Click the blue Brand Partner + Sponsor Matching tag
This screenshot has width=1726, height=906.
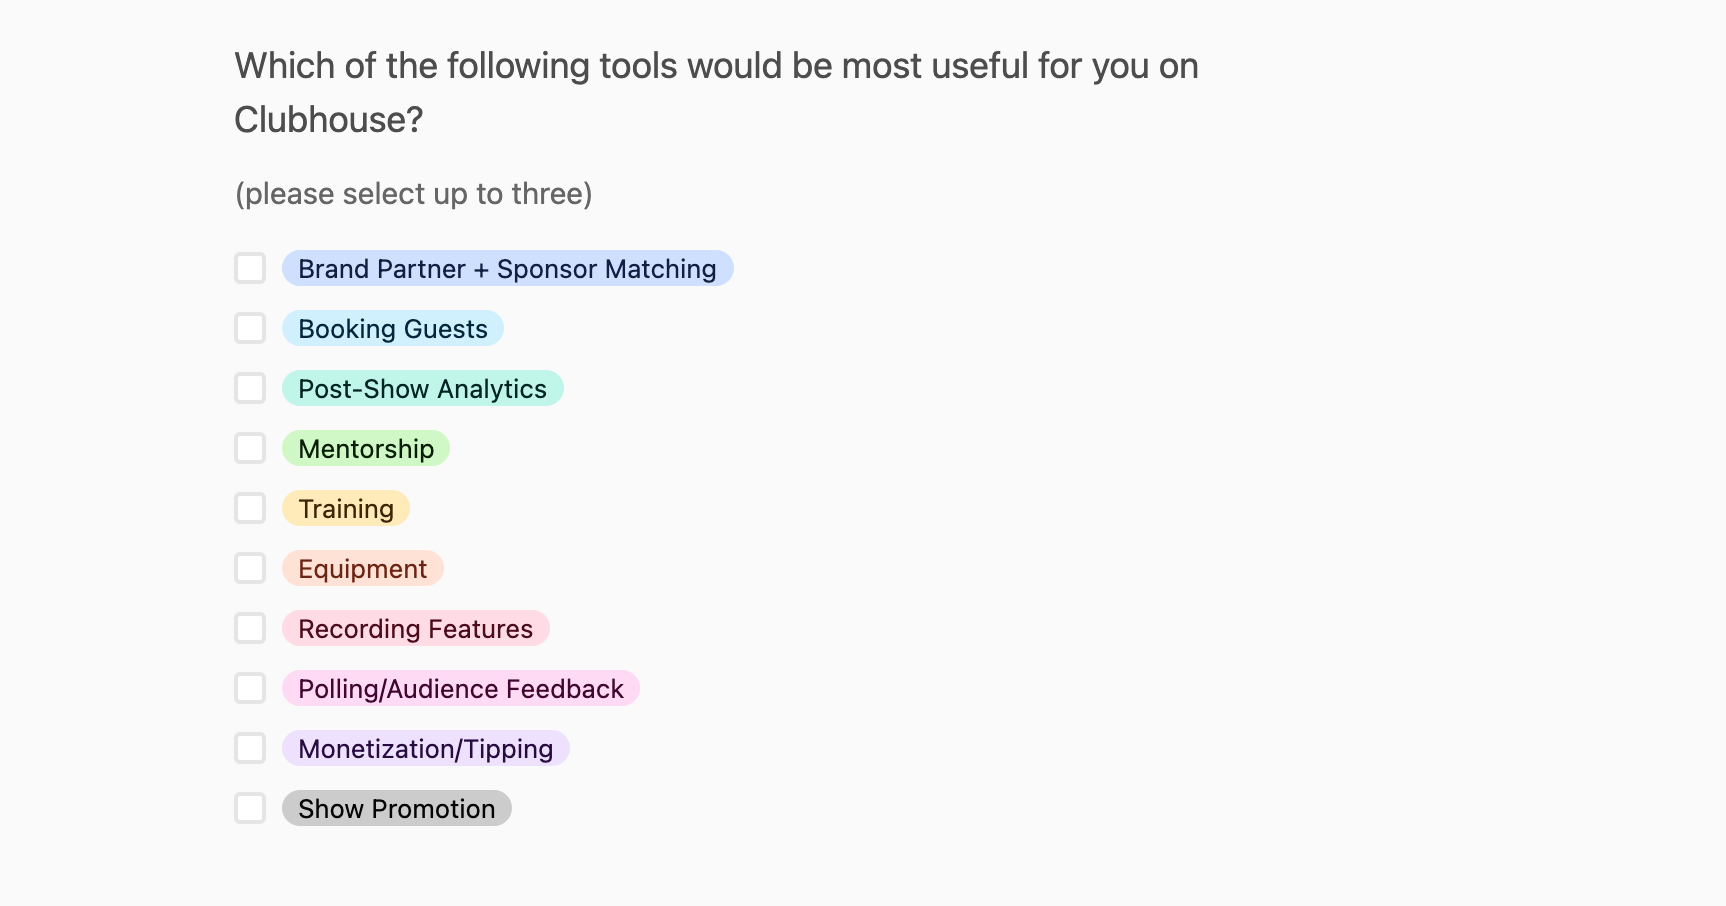pyautogui.click(x=508, y=268)
